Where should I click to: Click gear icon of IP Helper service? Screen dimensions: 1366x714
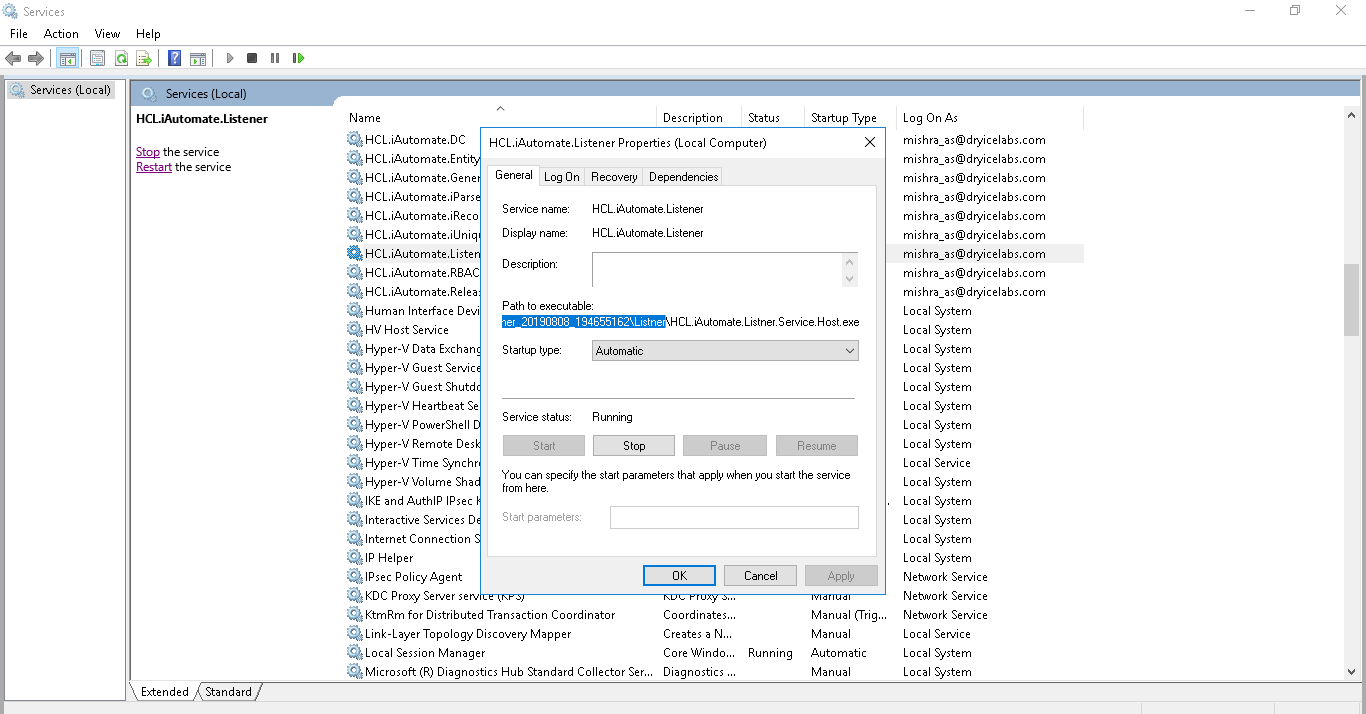pyautogui.click(x=354, y=558)
